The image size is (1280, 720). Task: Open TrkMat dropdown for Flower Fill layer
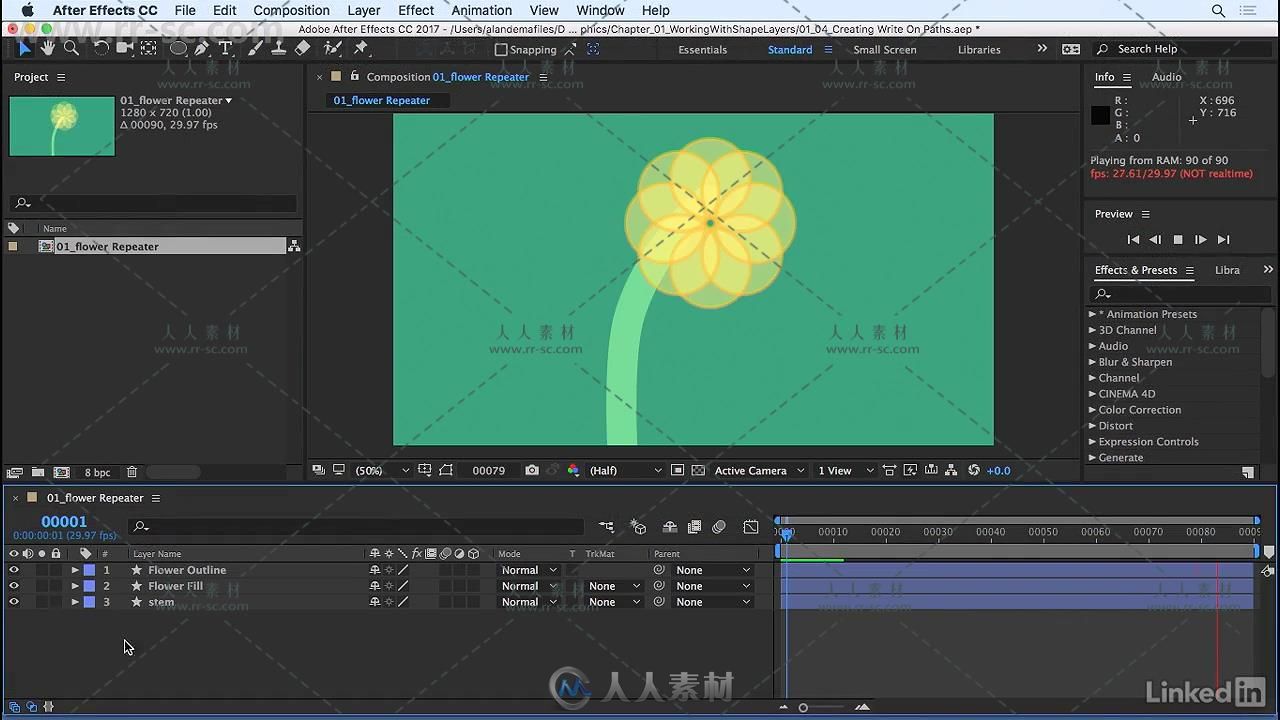point(613,586)
